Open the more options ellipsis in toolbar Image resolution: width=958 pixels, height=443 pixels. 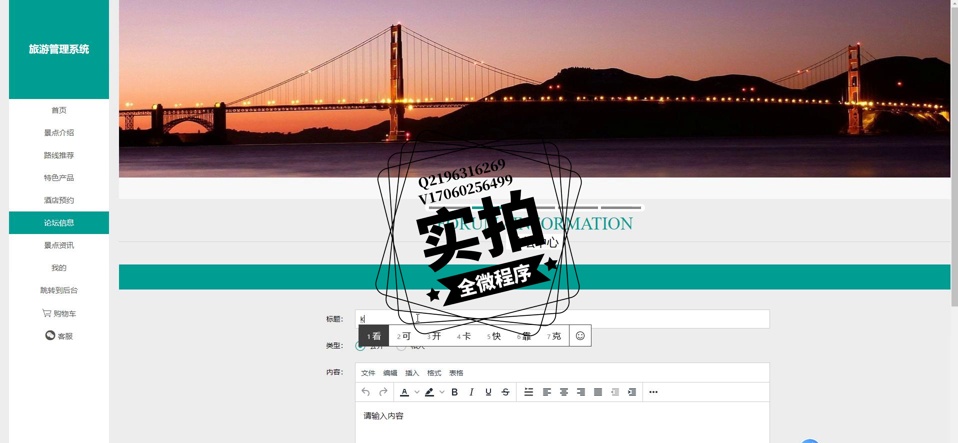coord(653,392)
